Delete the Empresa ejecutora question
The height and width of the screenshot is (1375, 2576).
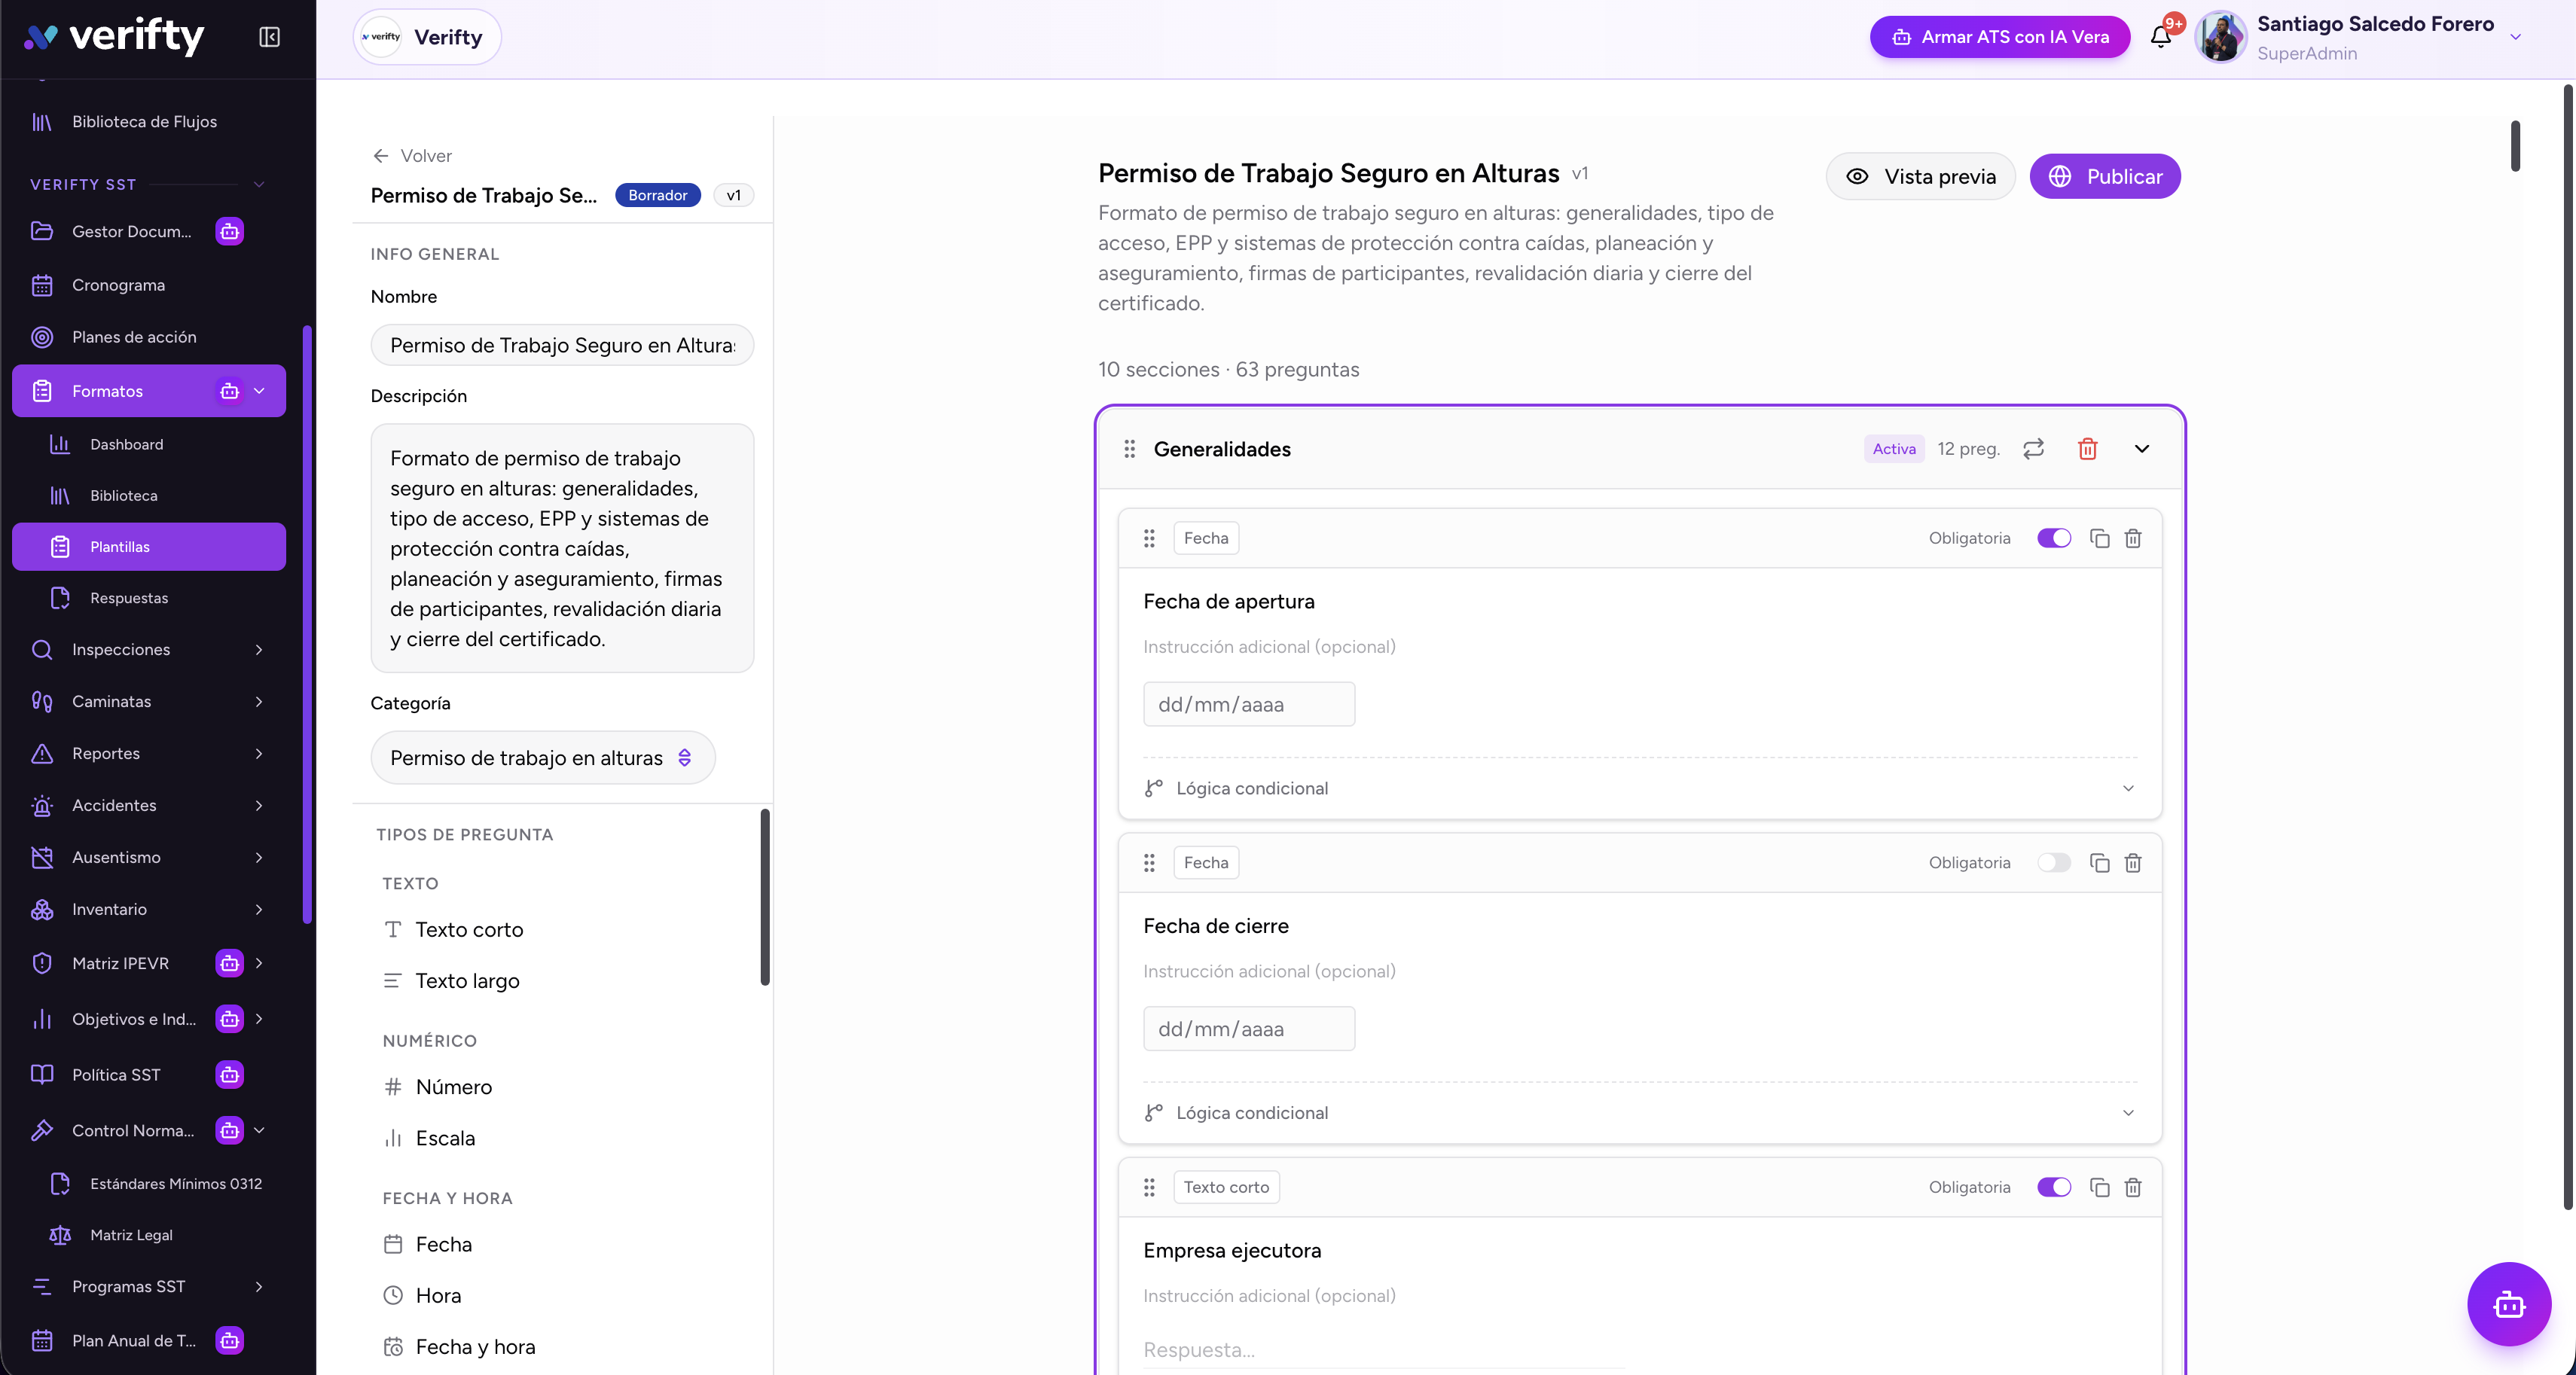[2133, 1187]
